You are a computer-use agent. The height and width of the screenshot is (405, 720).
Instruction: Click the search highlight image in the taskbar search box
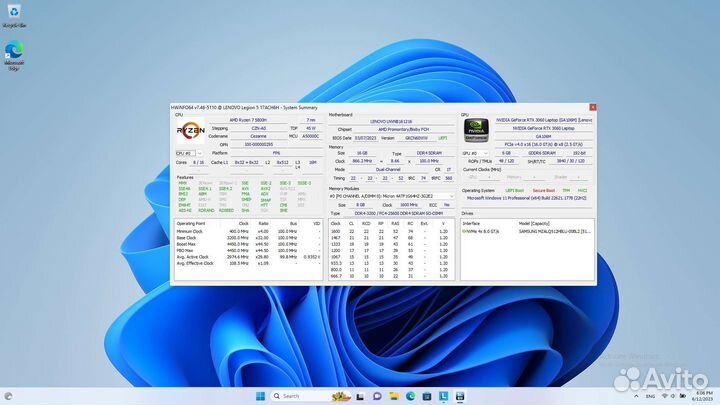click(341, 396)
